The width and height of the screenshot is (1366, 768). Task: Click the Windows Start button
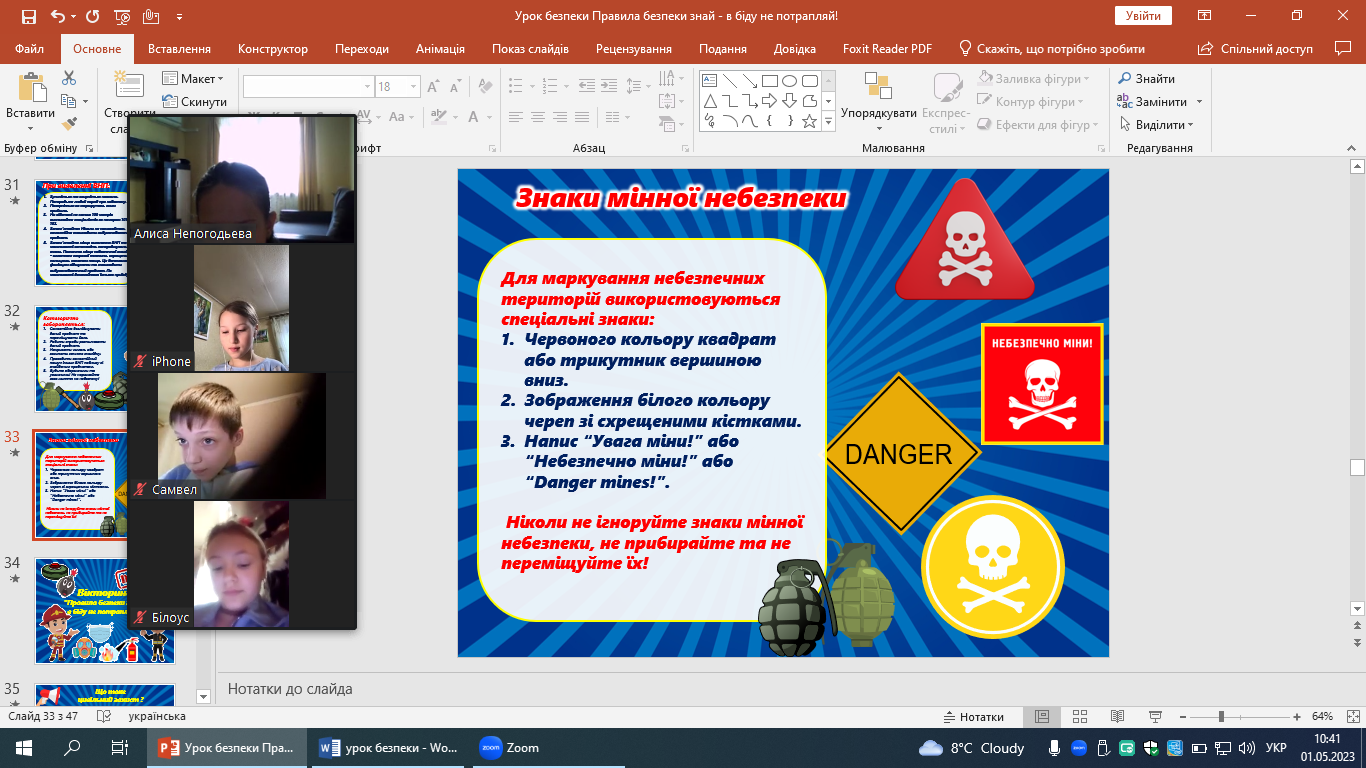click(24, 748)
